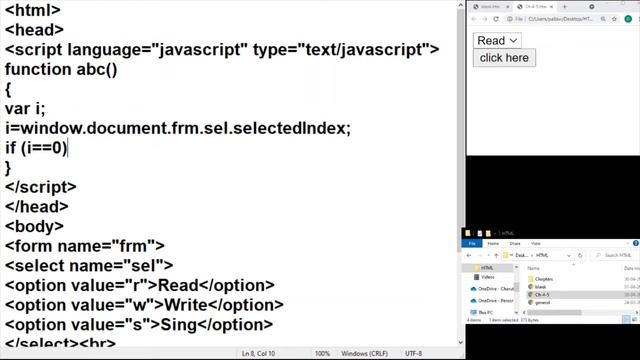This screenshot has height=360, width=640.
Task: Open quick access toolbar customize dropdown
Action: tap(495, 233)
